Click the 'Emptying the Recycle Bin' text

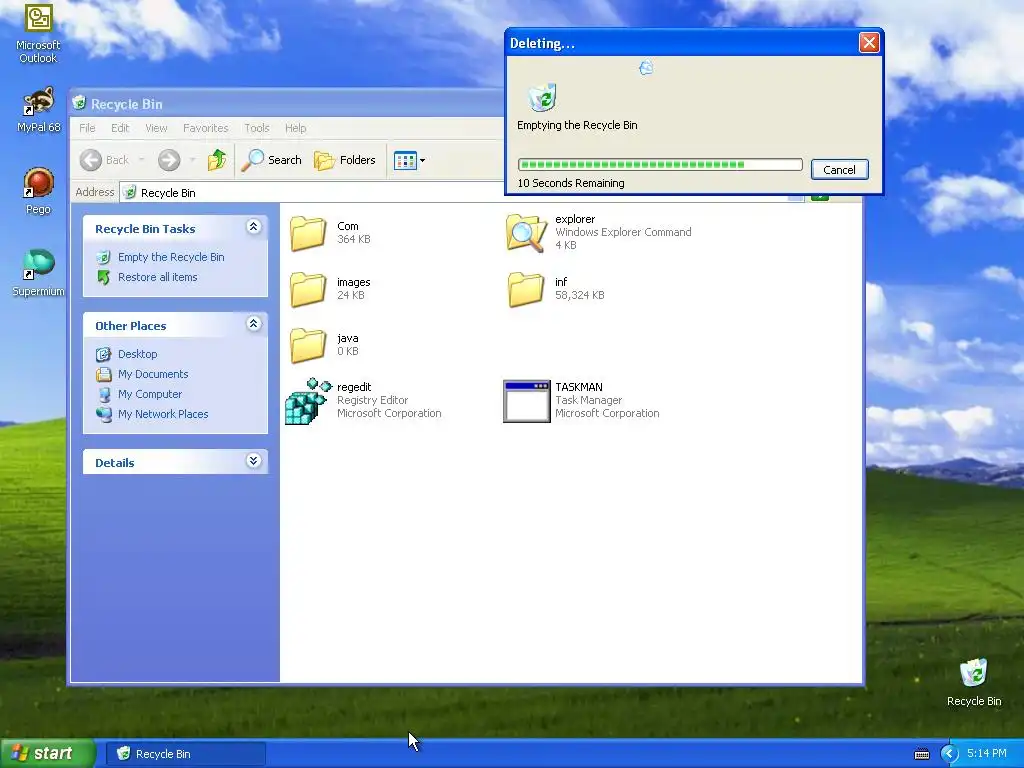click(x=577, y=125)
